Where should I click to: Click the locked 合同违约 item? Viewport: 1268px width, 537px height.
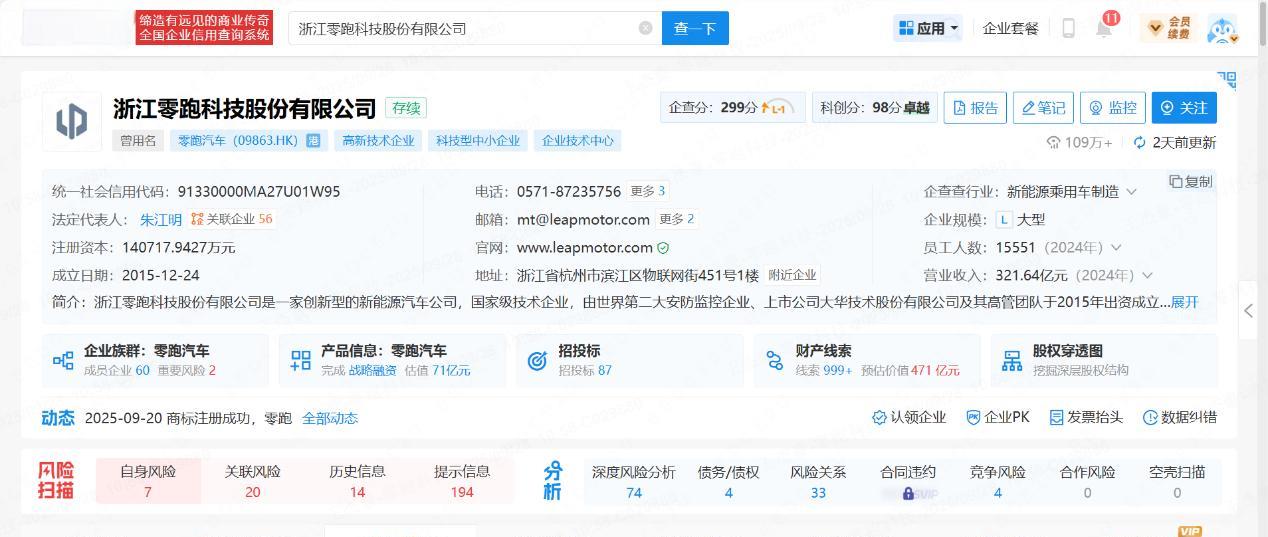908,481
